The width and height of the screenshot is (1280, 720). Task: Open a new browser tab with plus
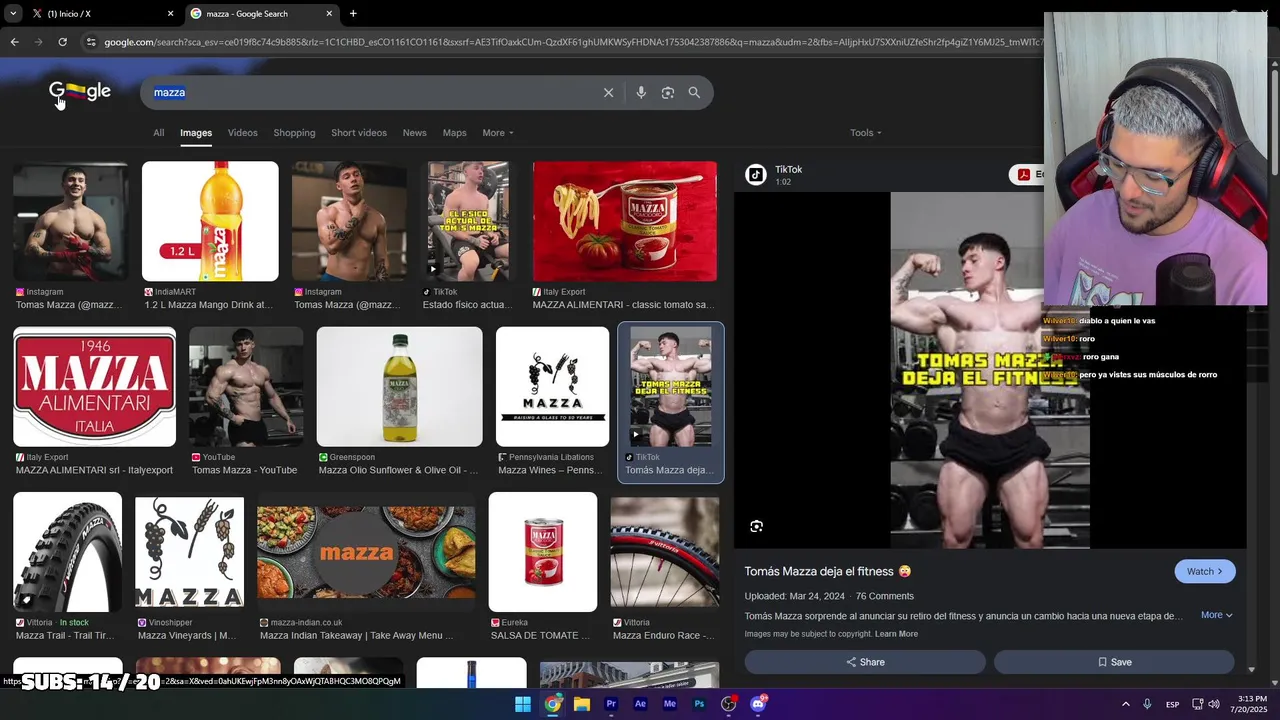pos(353,13)
